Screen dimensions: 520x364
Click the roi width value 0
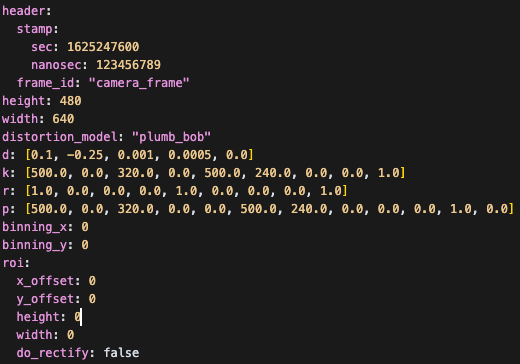tap(70, 335)
